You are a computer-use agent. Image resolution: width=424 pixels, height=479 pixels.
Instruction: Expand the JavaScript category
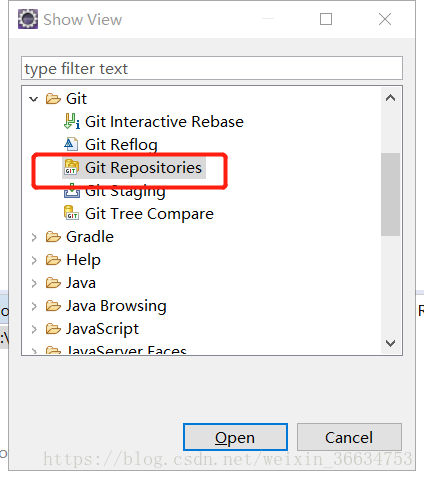coord(34,329)
